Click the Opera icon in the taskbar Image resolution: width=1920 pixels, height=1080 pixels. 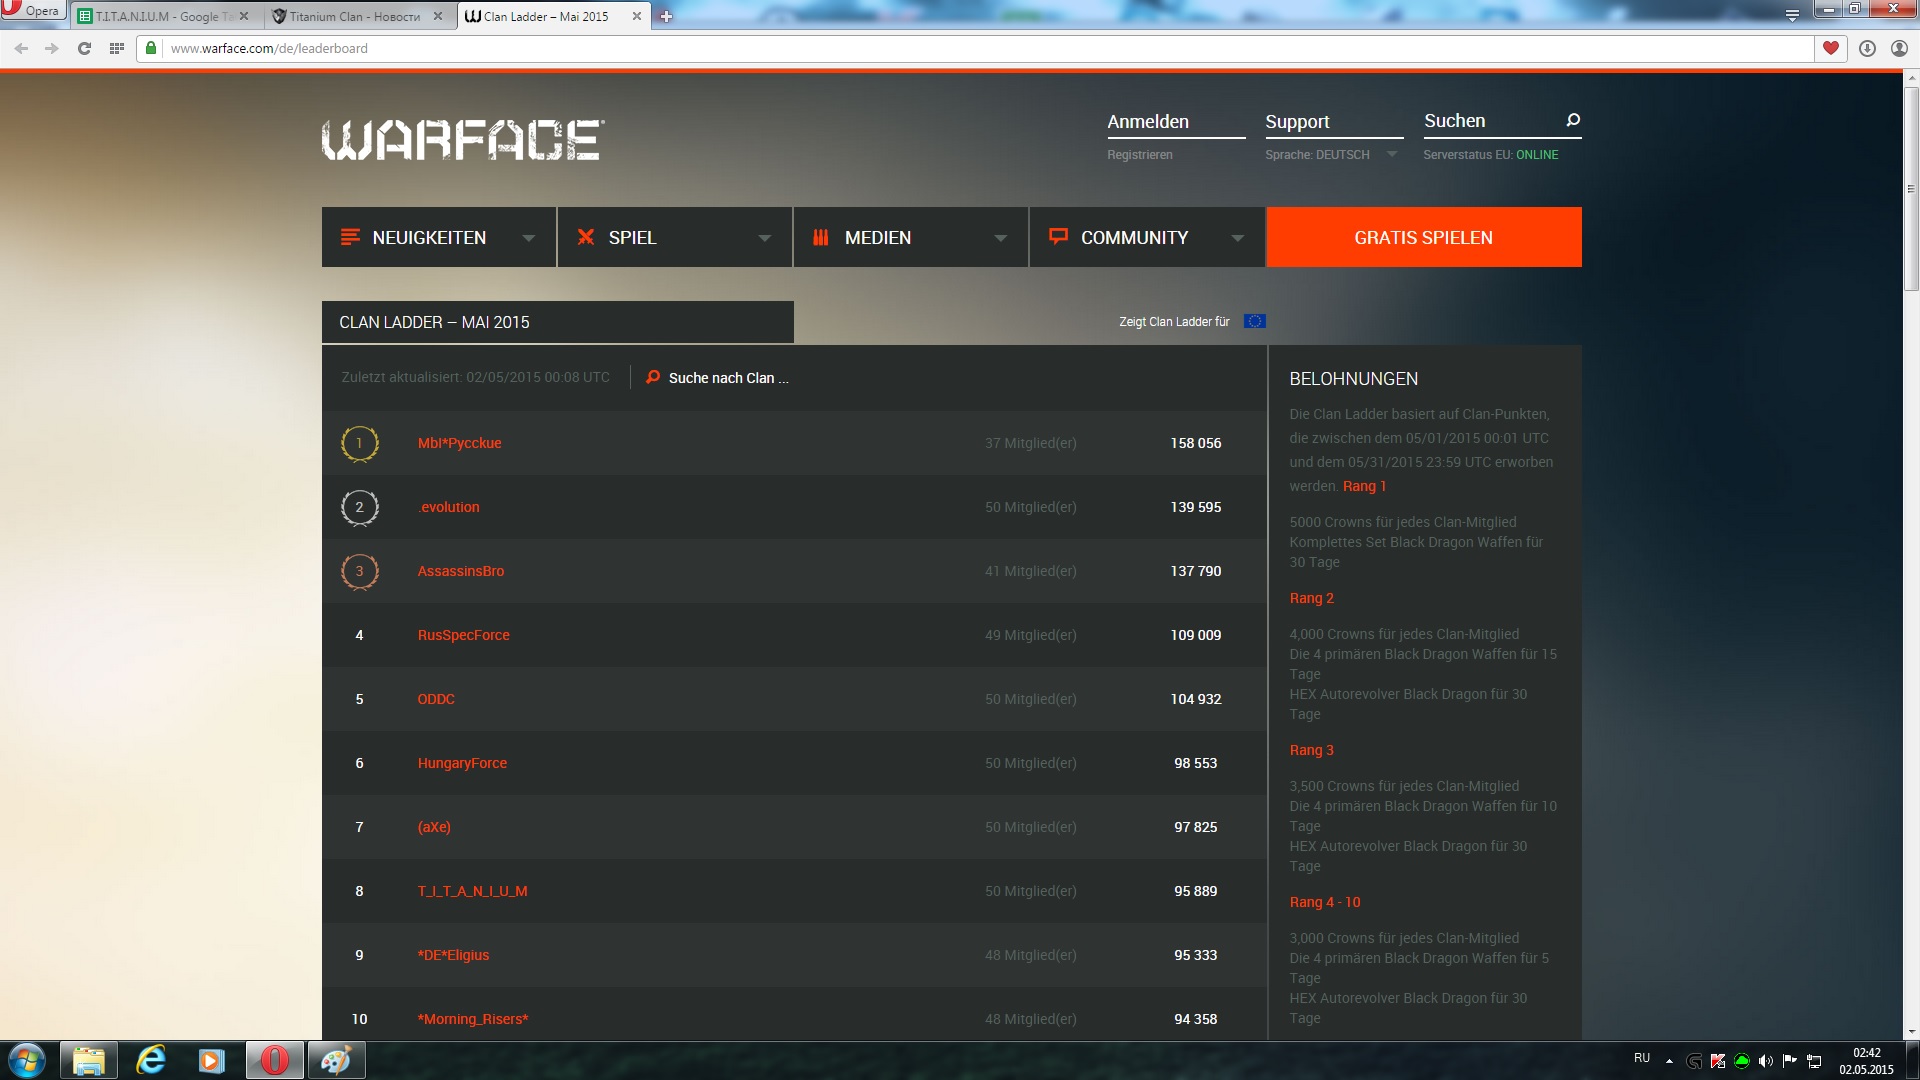pos(274,1060)
